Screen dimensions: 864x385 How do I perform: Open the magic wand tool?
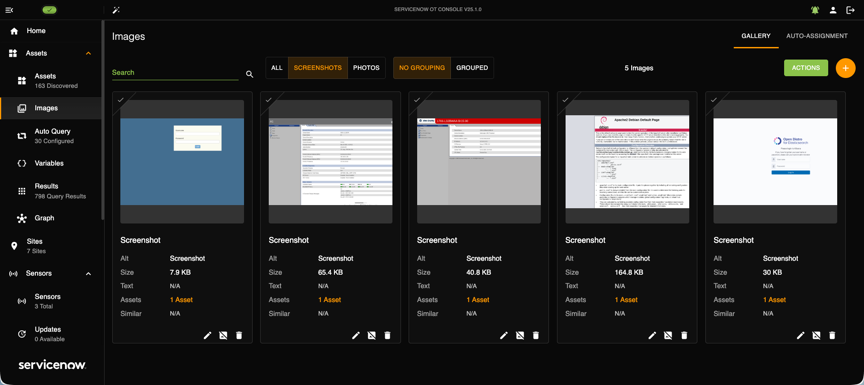point(116,10)
